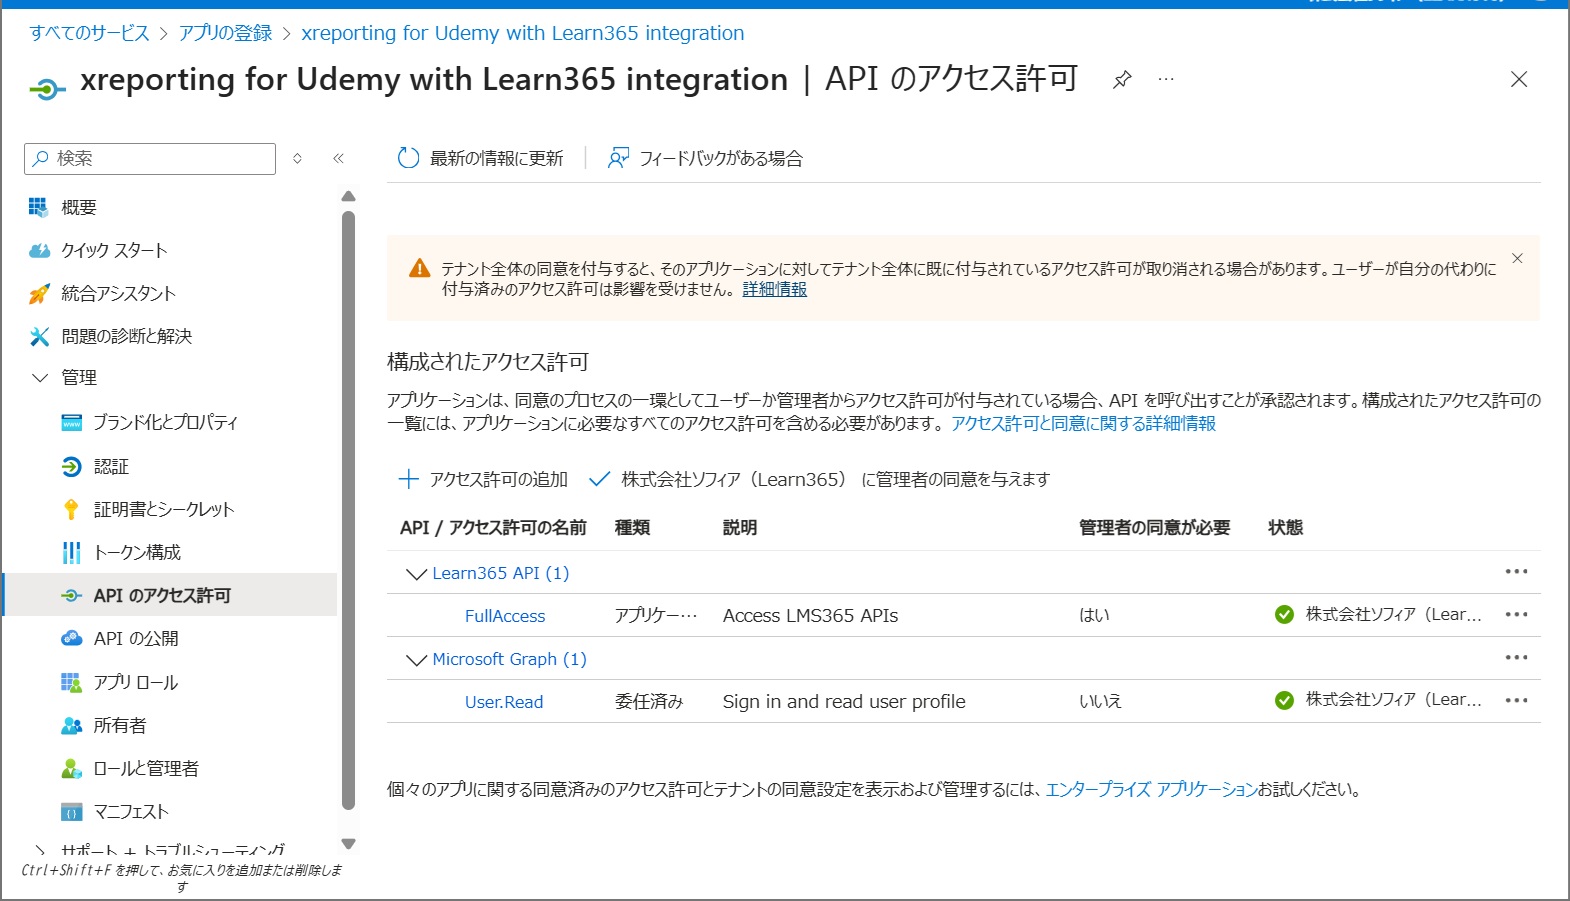Click 'Access LMS365 APIs' description cell

811,615
